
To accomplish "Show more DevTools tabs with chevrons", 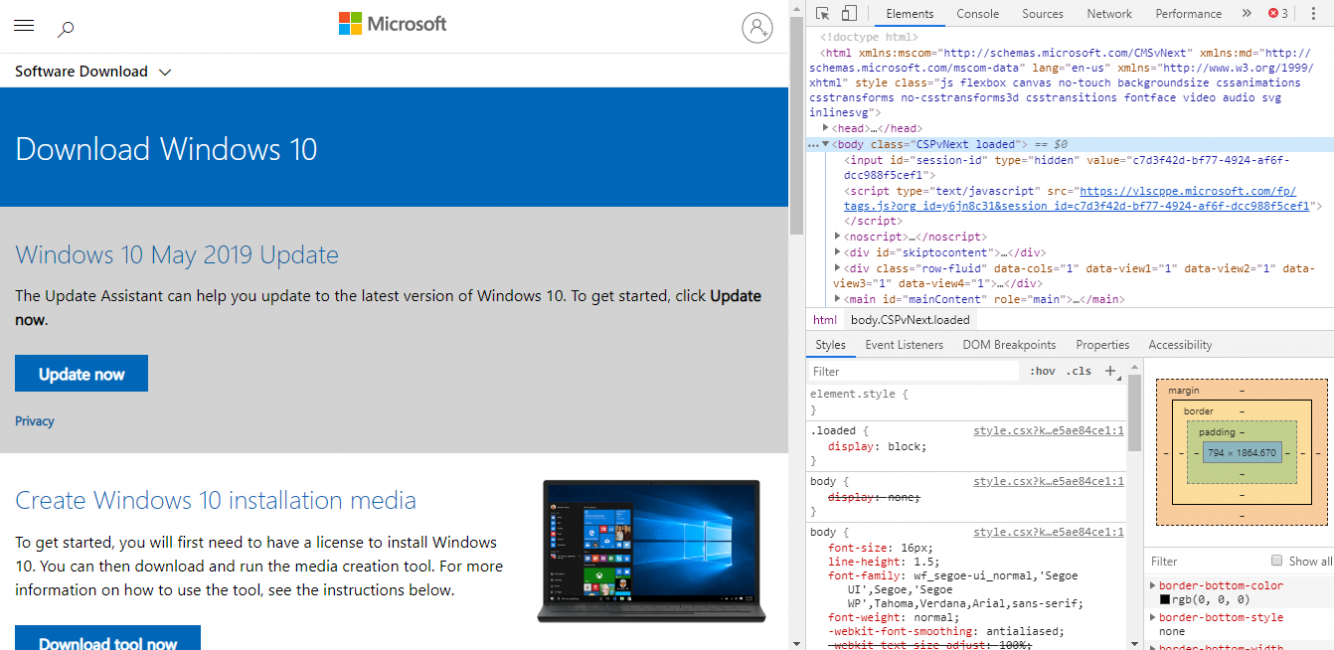I will (x=1246, y=14).
